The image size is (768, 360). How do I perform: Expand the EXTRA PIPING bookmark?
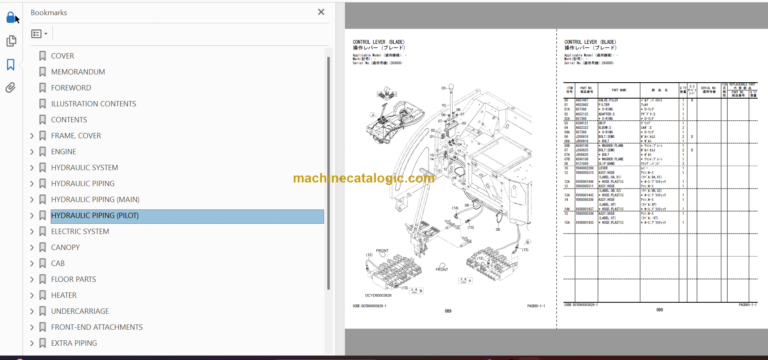[x=32, y=343]
